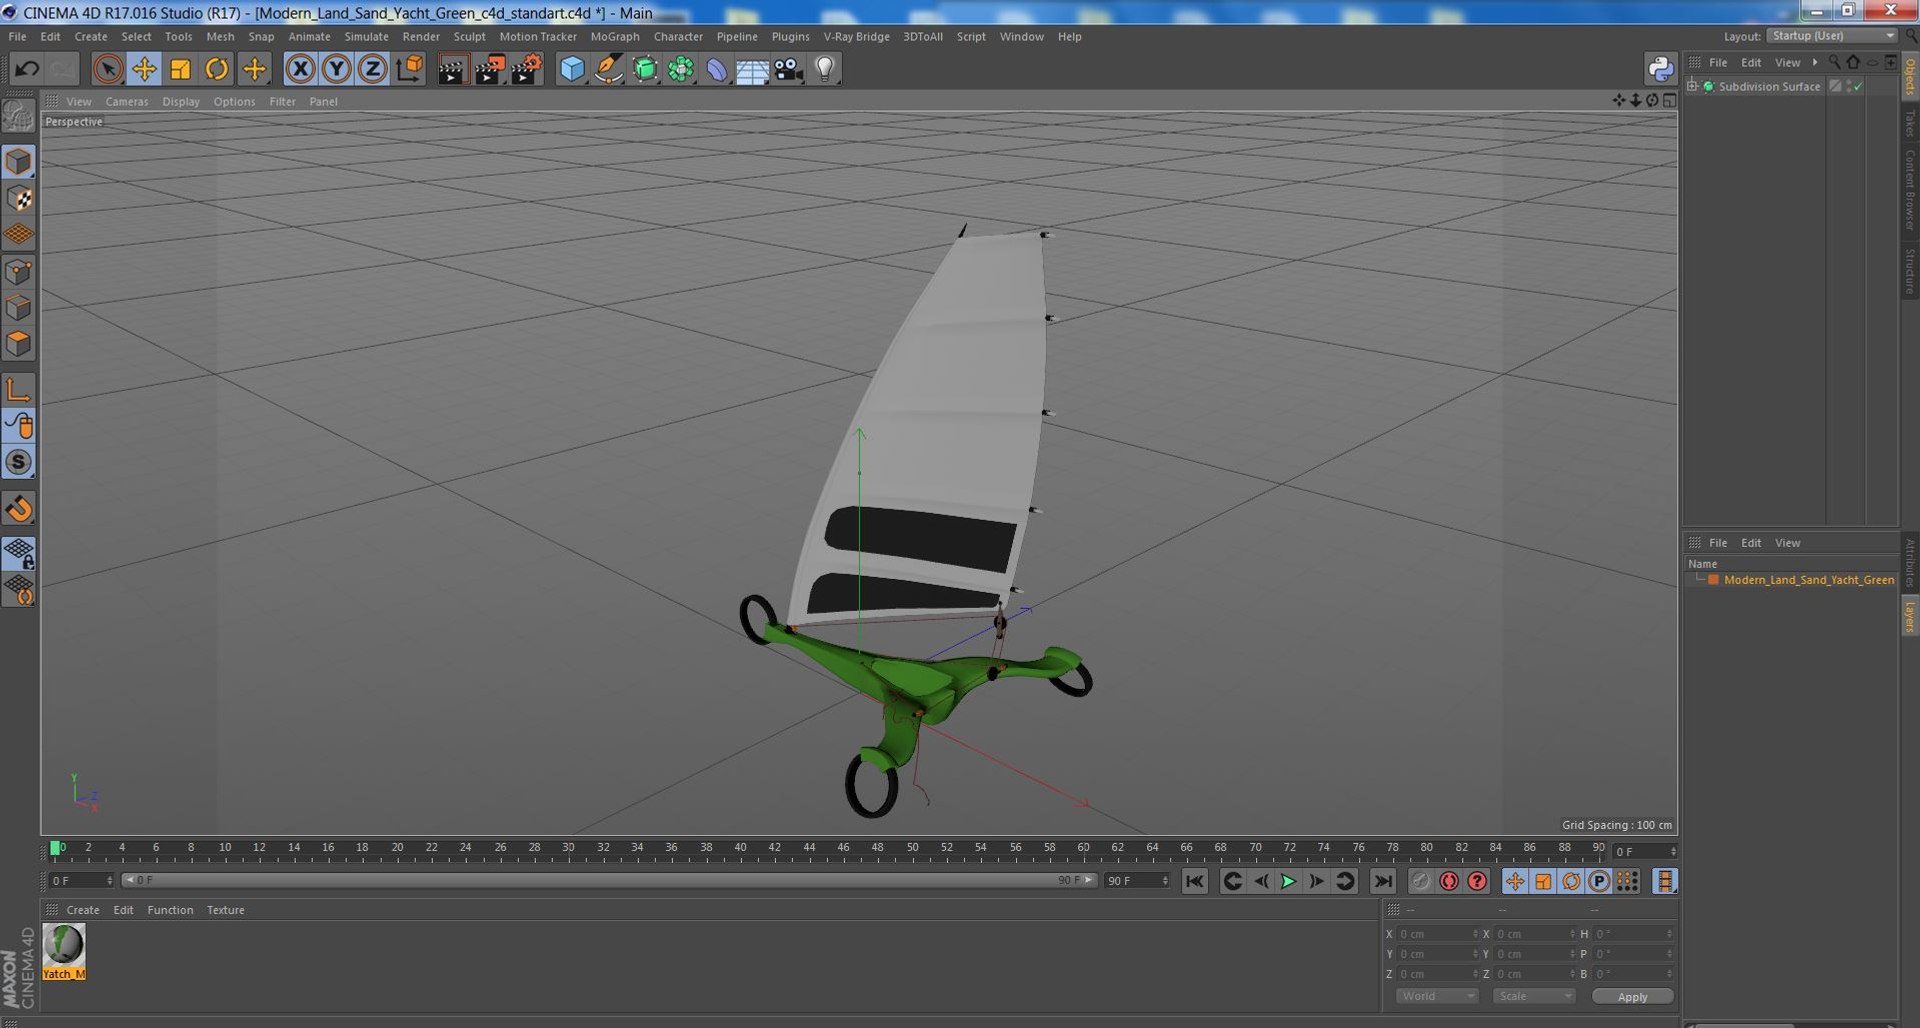Expand the Subdivision Surface object tree
The image size is (1920, 1028).
point(1692,87)
